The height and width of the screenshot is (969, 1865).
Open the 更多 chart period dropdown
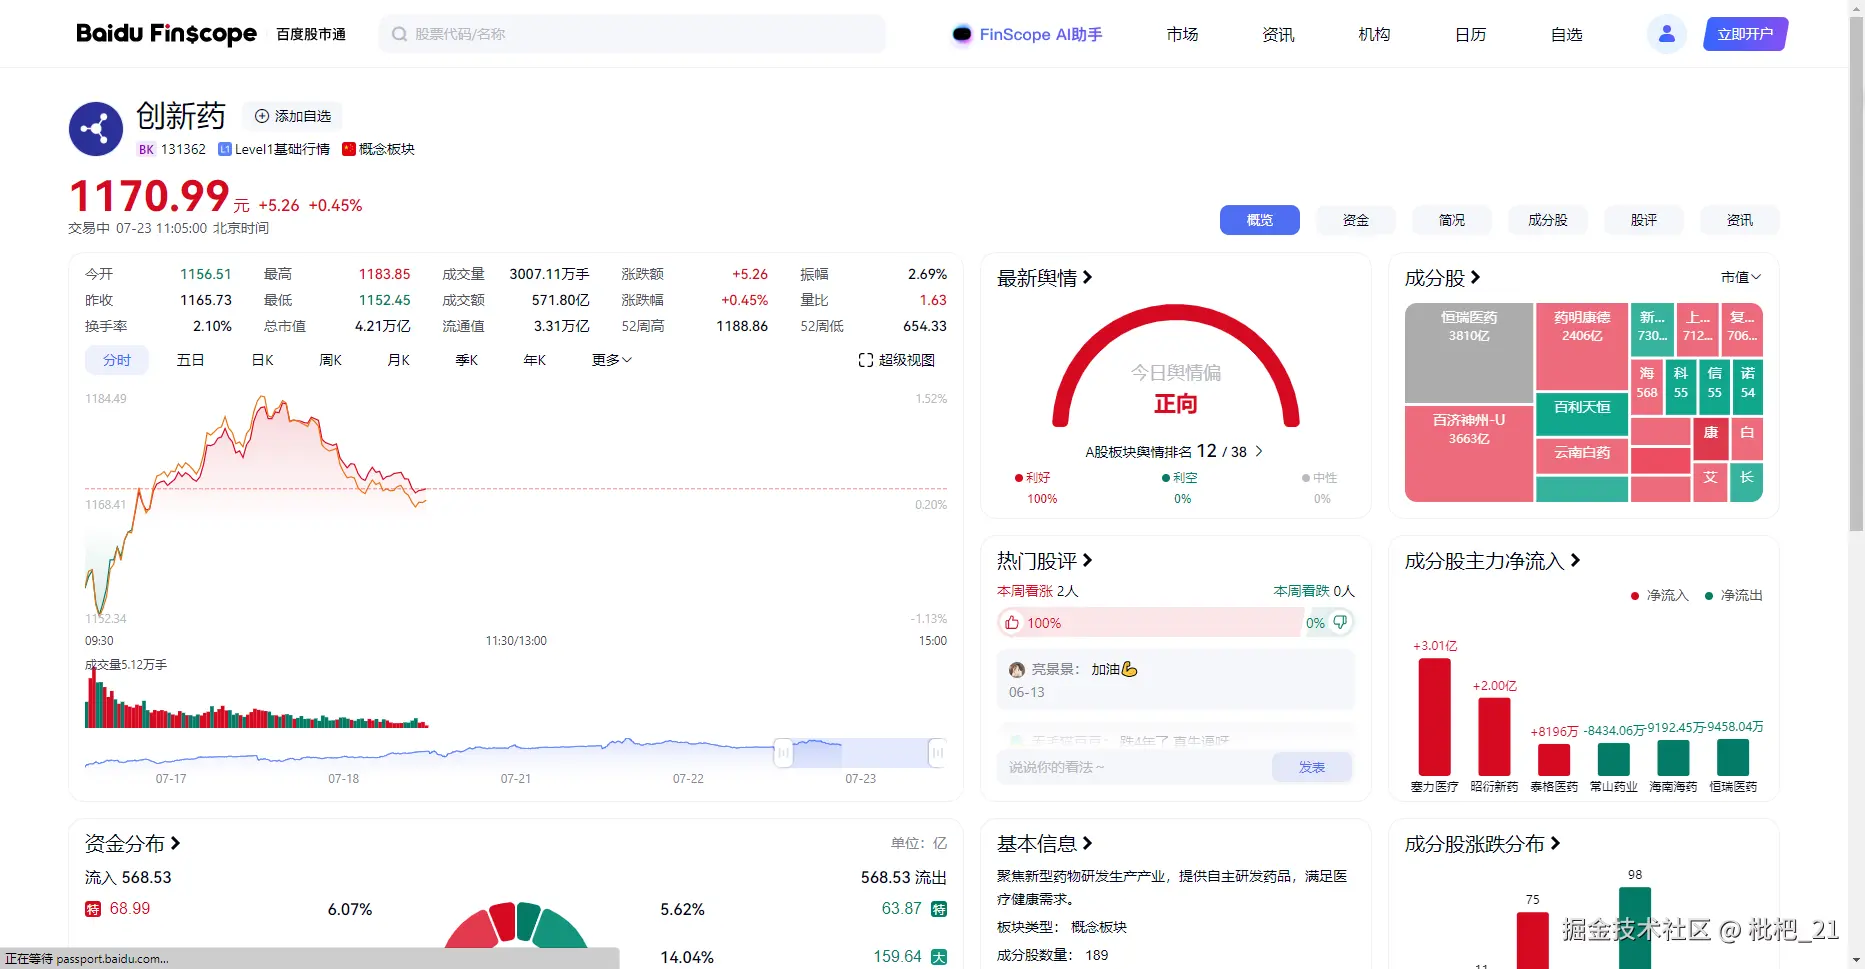[610, 359]
